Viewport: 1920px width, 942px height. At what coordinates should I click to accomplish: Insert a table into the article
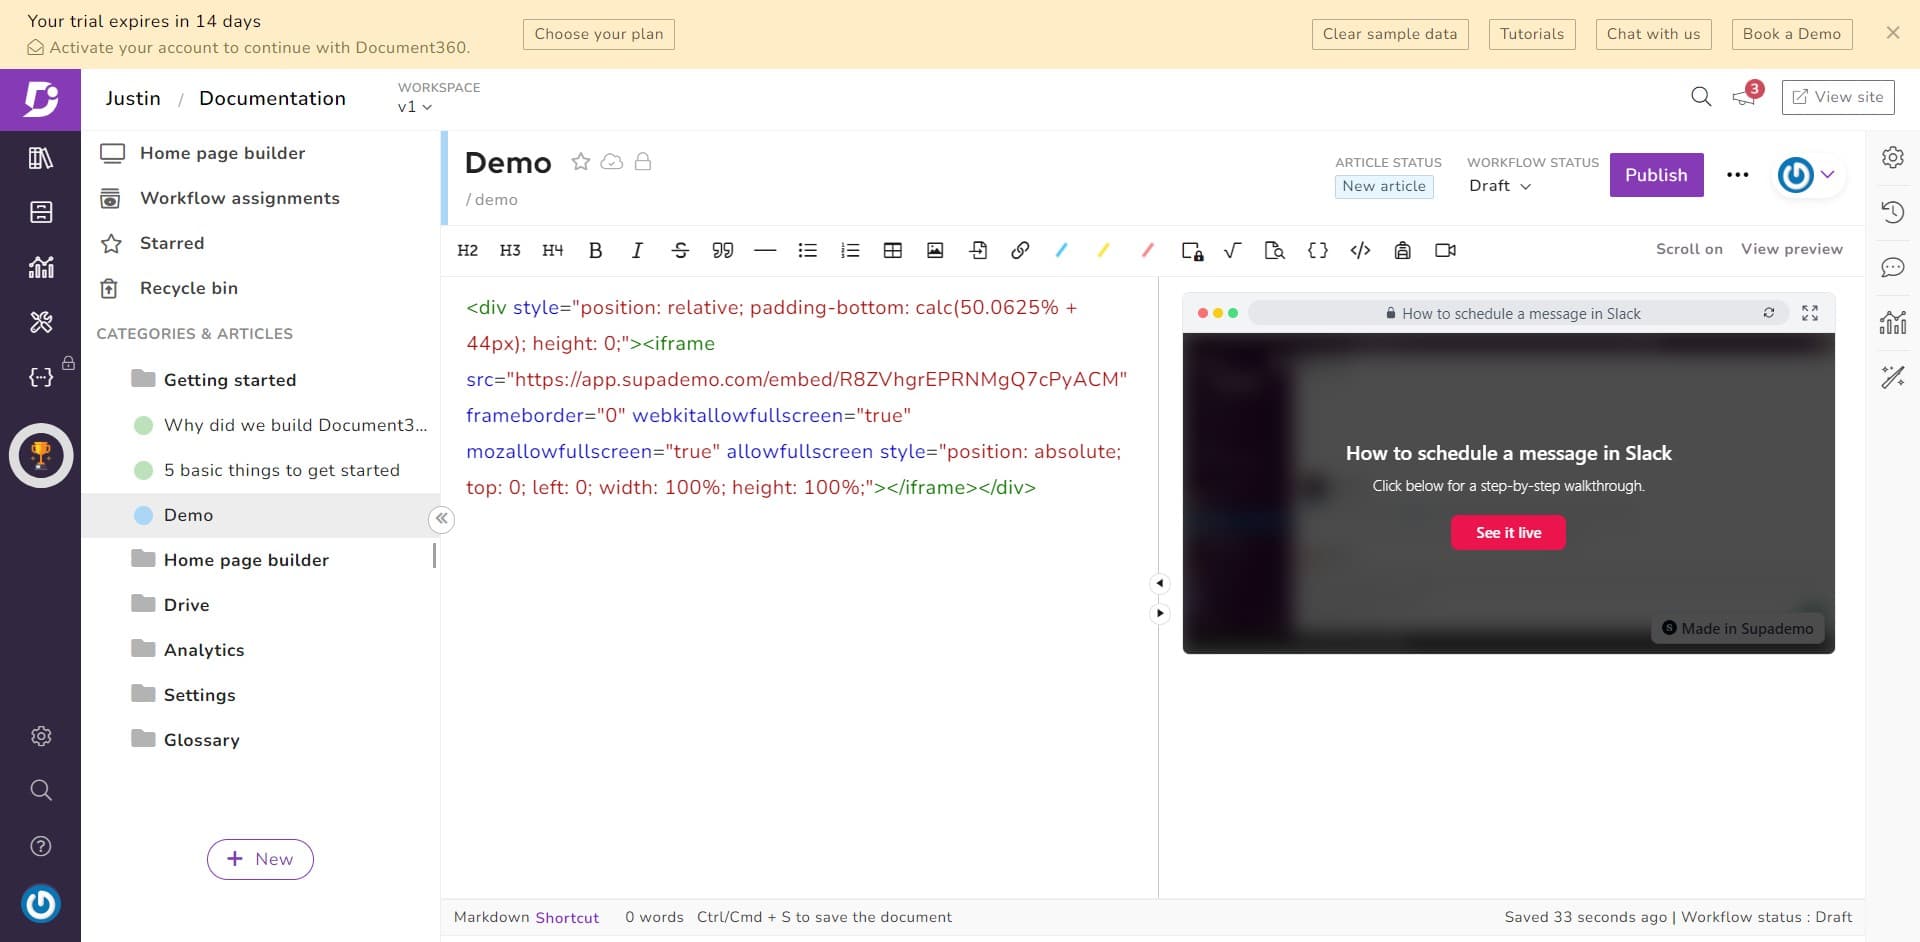(893, 250)
